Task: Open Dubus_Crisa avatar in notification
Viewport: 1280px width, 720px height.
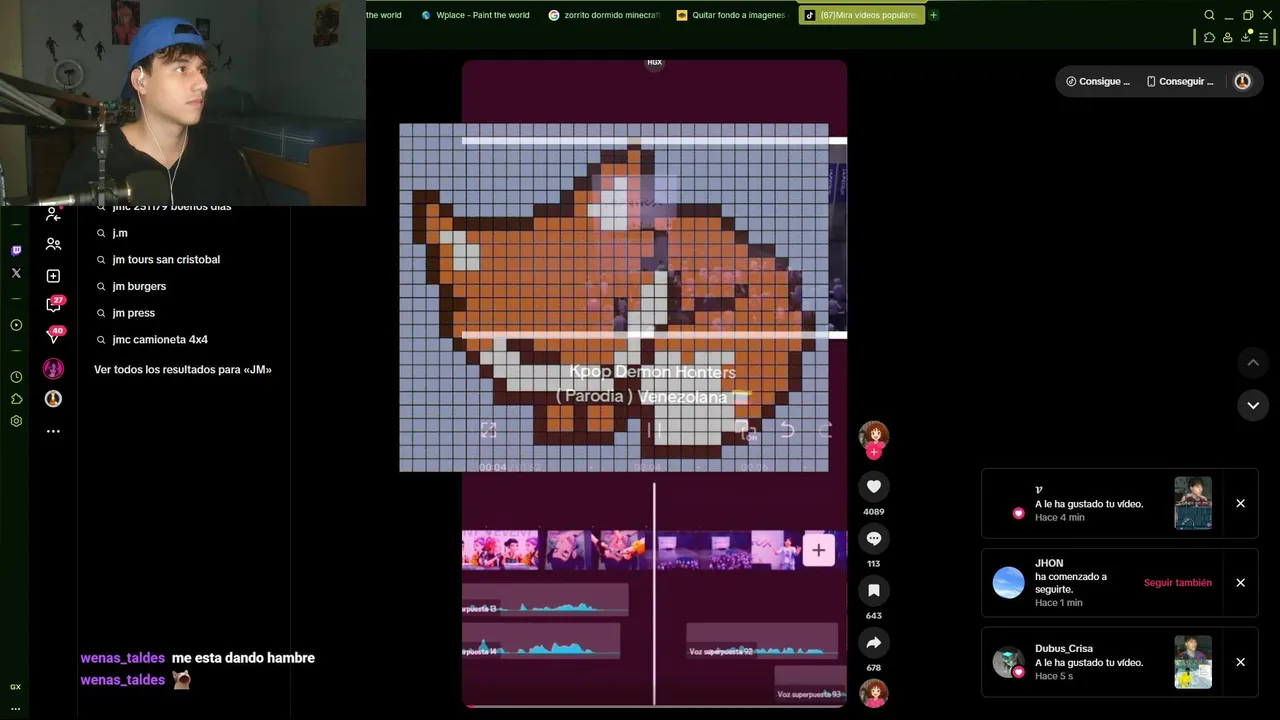Action: pos(1008,662)
